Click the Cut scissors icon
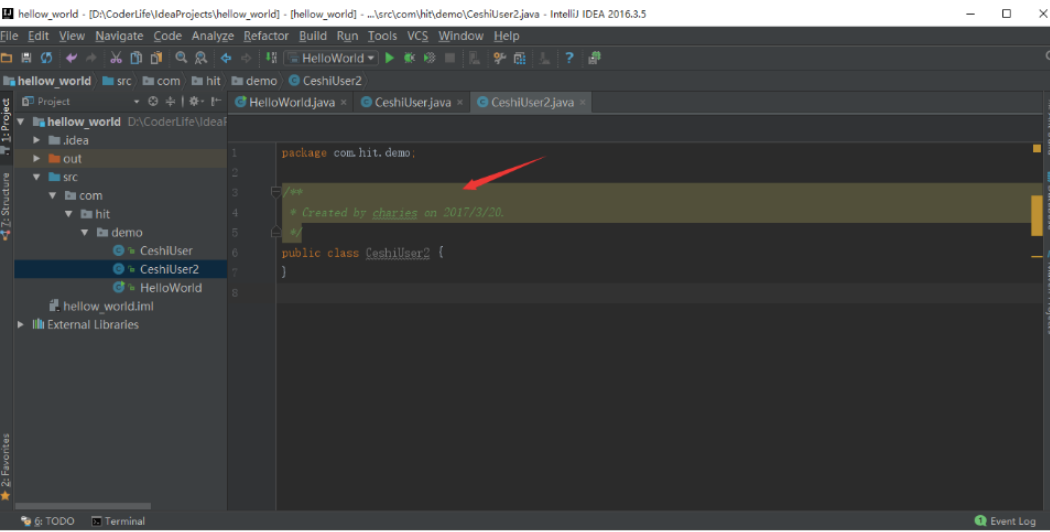 point(116,58)
